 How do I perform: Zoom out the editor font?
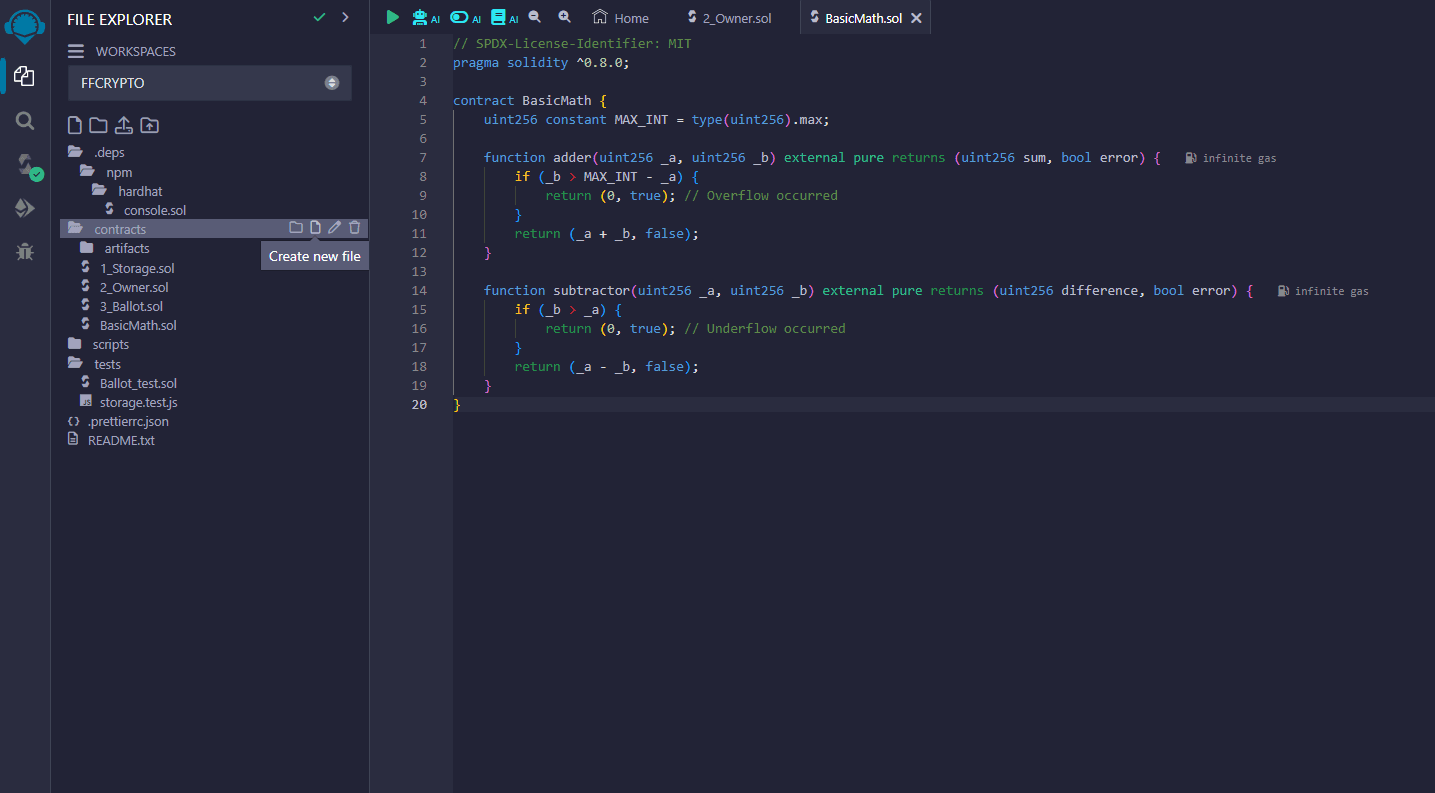coord(535,16)
